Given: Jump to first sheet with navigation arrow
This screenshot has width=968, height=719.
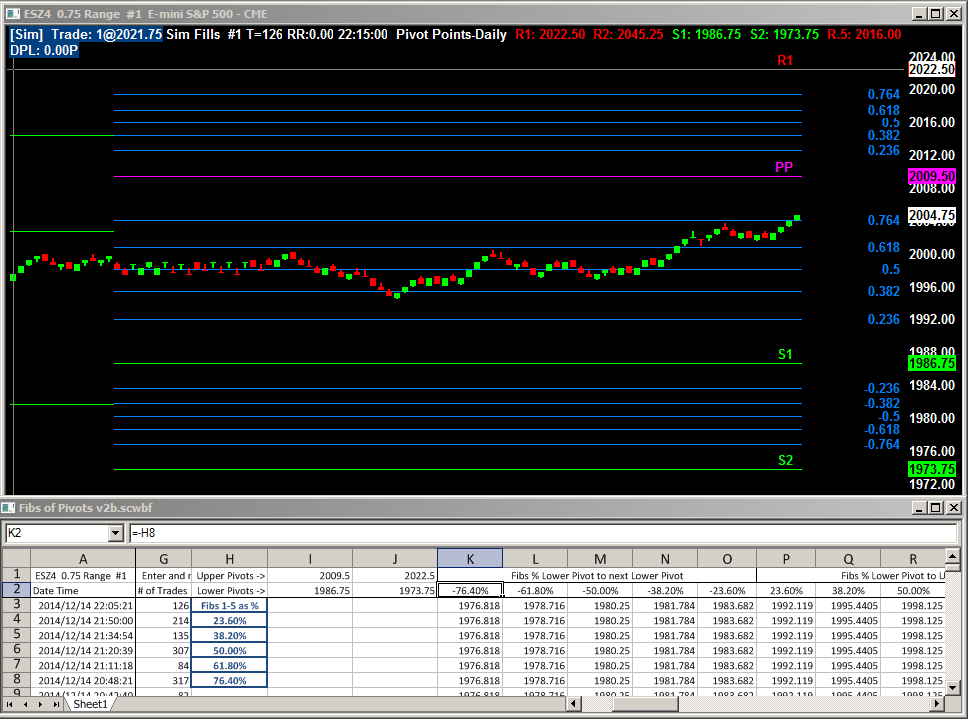Looking at the screenshot, I should coord(11,704).
